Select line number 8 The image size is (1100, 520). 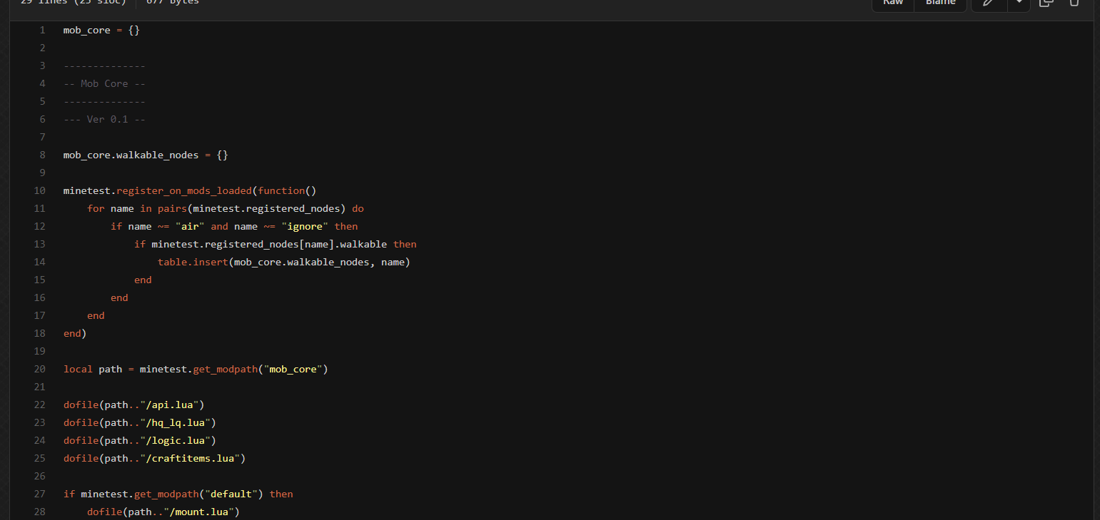[42, 155]
